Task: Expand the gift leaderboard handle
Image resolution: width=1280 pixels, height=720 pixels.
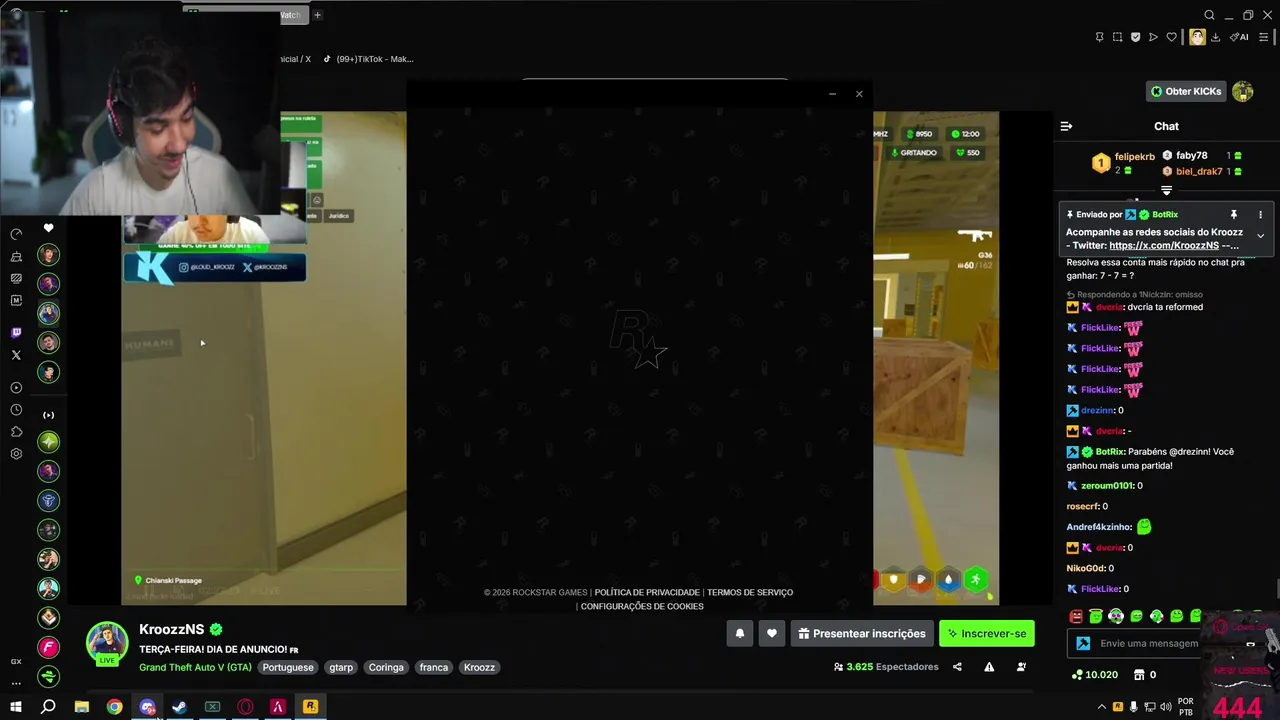Action: [1166, 190]
